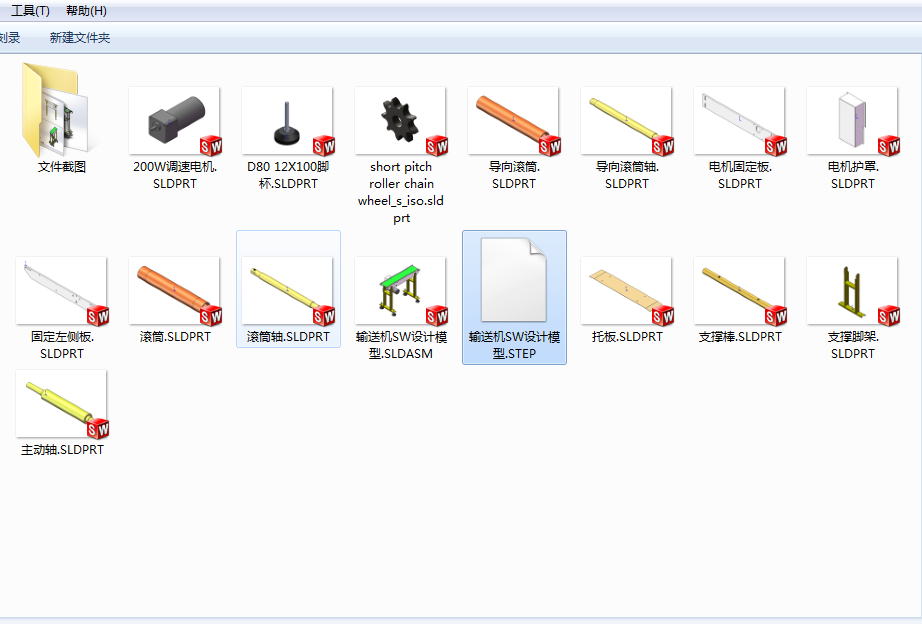Select the 滚筒轴.SLDPRT yellow shaft icon

288,291
